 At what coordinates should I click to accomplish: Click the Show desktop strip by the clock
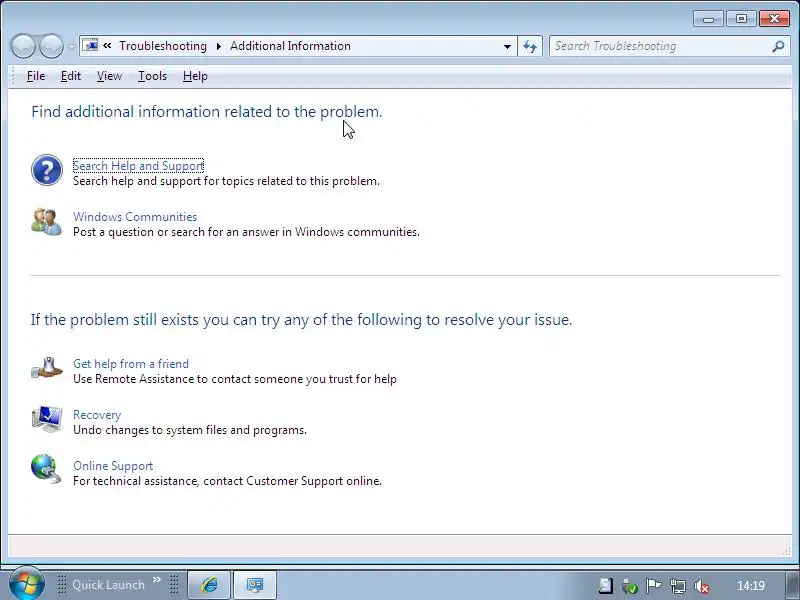pos(791,585)
